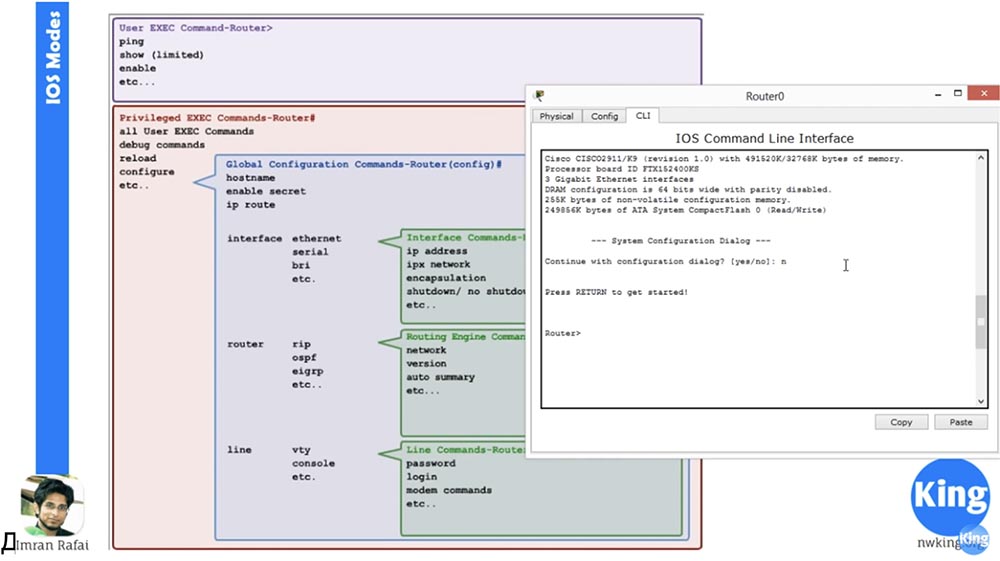Click the 'show (limited)' command text
Screen dimensions: 1000x561
[161, 55]
